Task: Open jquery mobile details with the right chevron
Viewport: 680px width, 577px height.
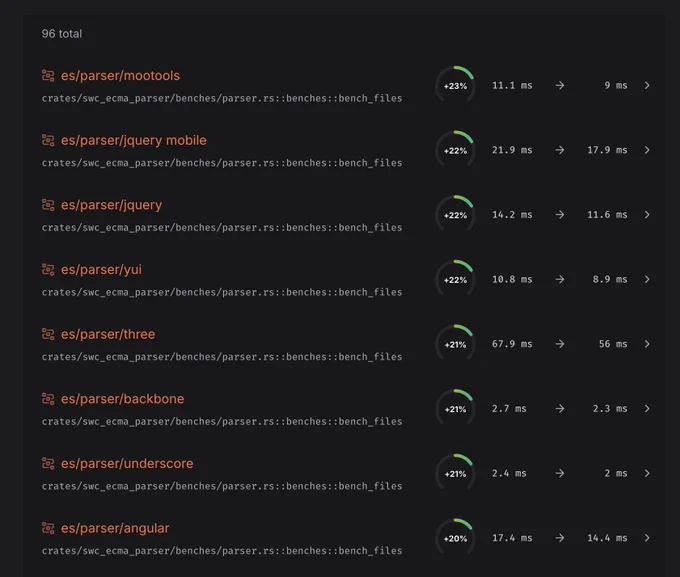Action: (x=647, y=150)
